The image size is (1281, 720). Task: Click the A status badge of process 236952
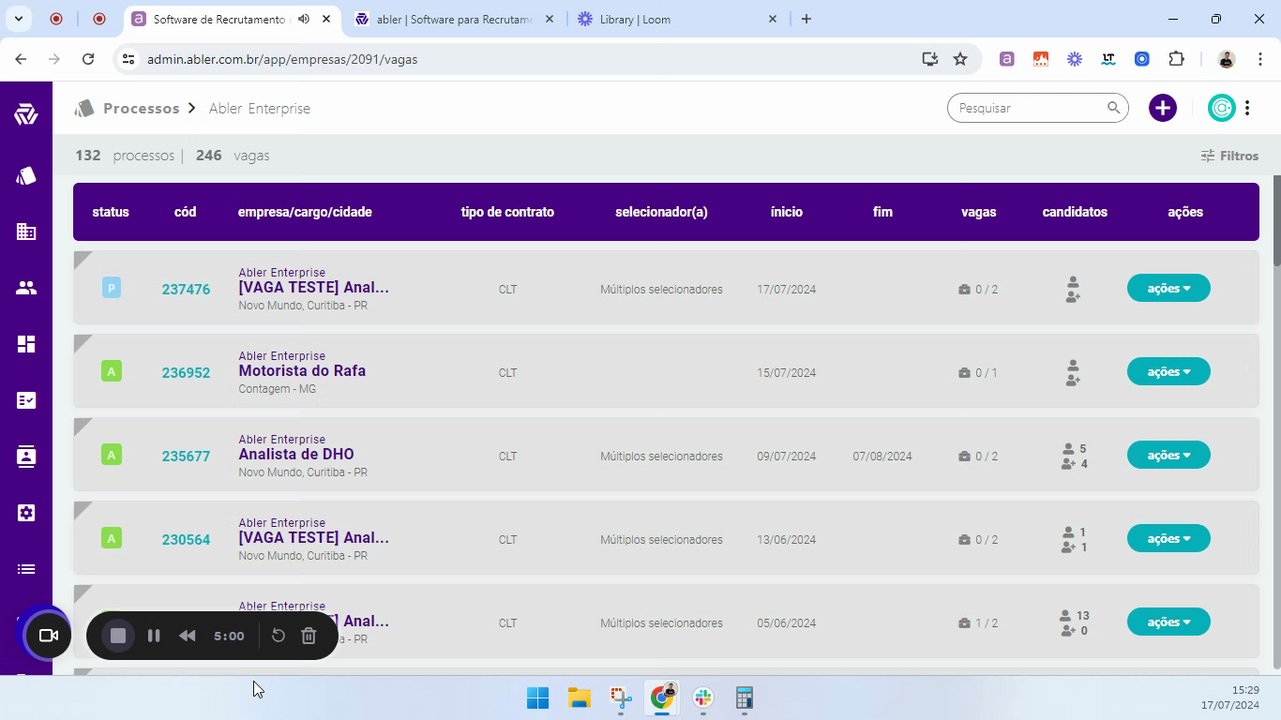point(111,372)
